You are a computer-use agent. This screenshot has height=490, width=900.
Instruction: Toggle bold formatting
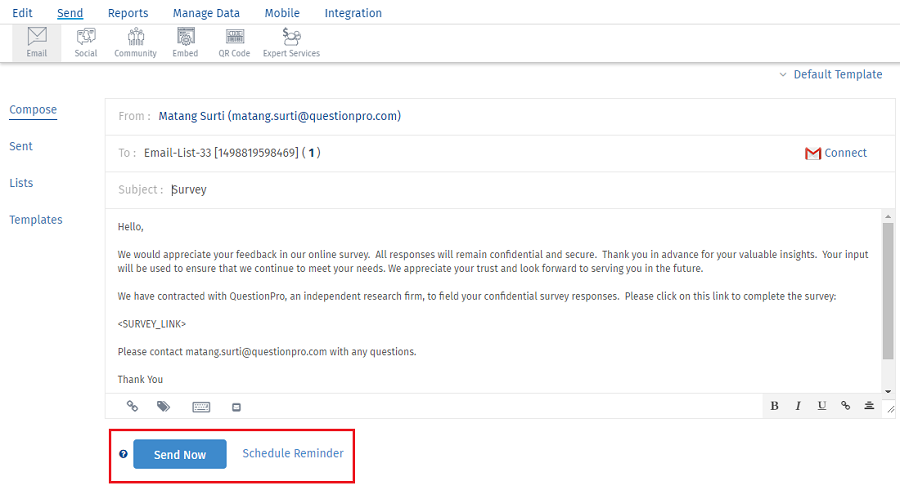click(x=774, y=406)
